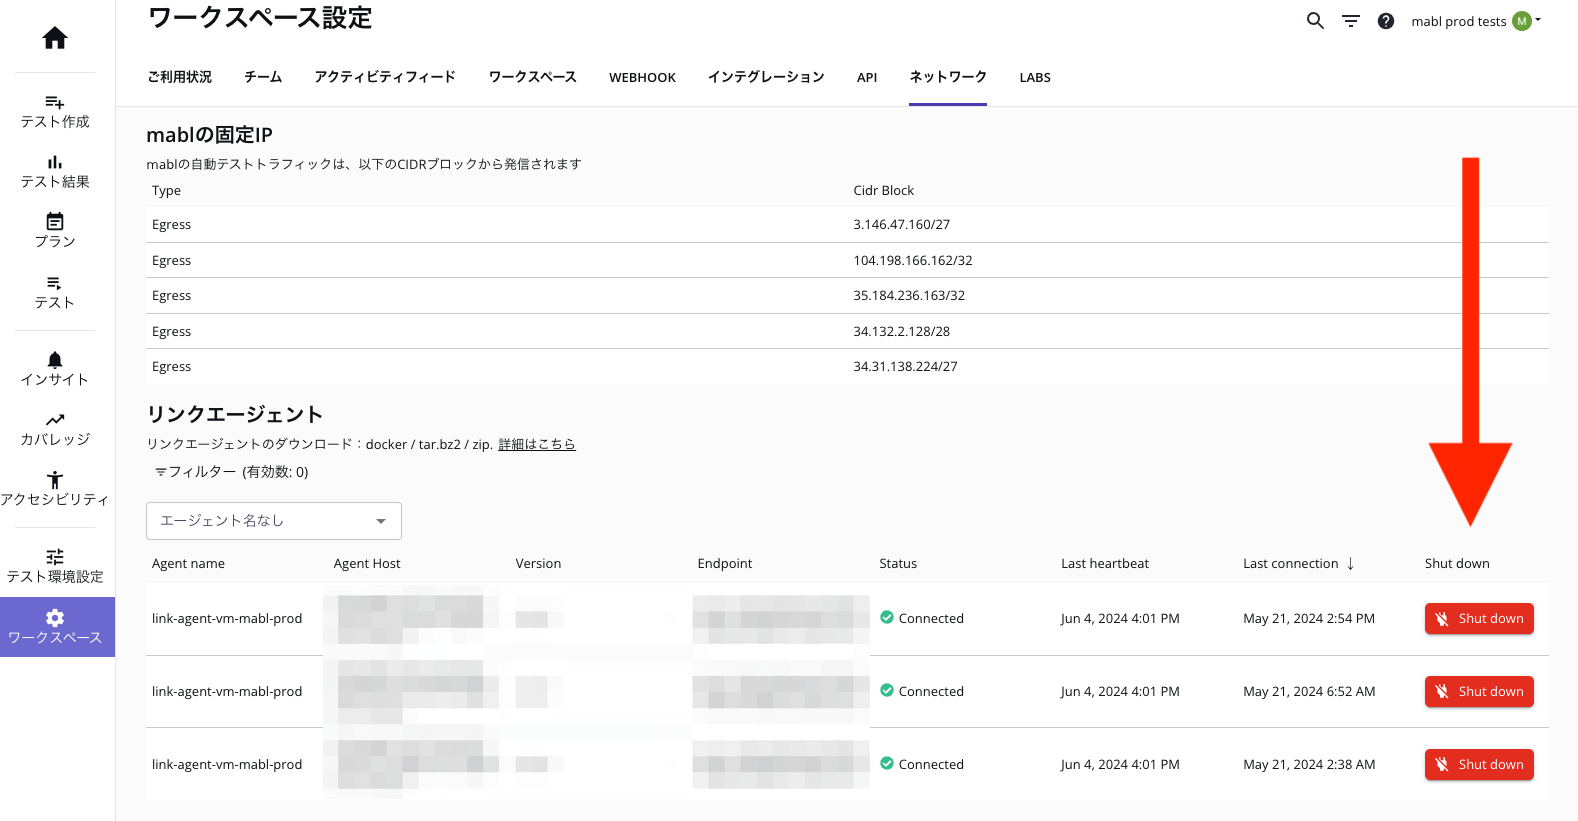Click Endpoint column header
1578x821 pixels.
(x=725, y=564)
